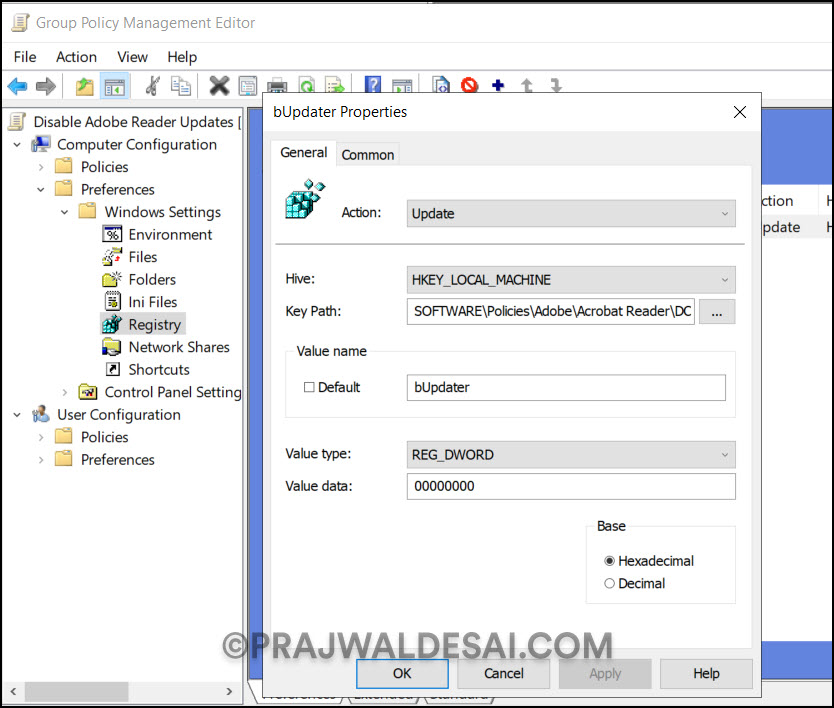Click the red Disable item toolbar icon
834x708 pixels.
tap(469, 85)
